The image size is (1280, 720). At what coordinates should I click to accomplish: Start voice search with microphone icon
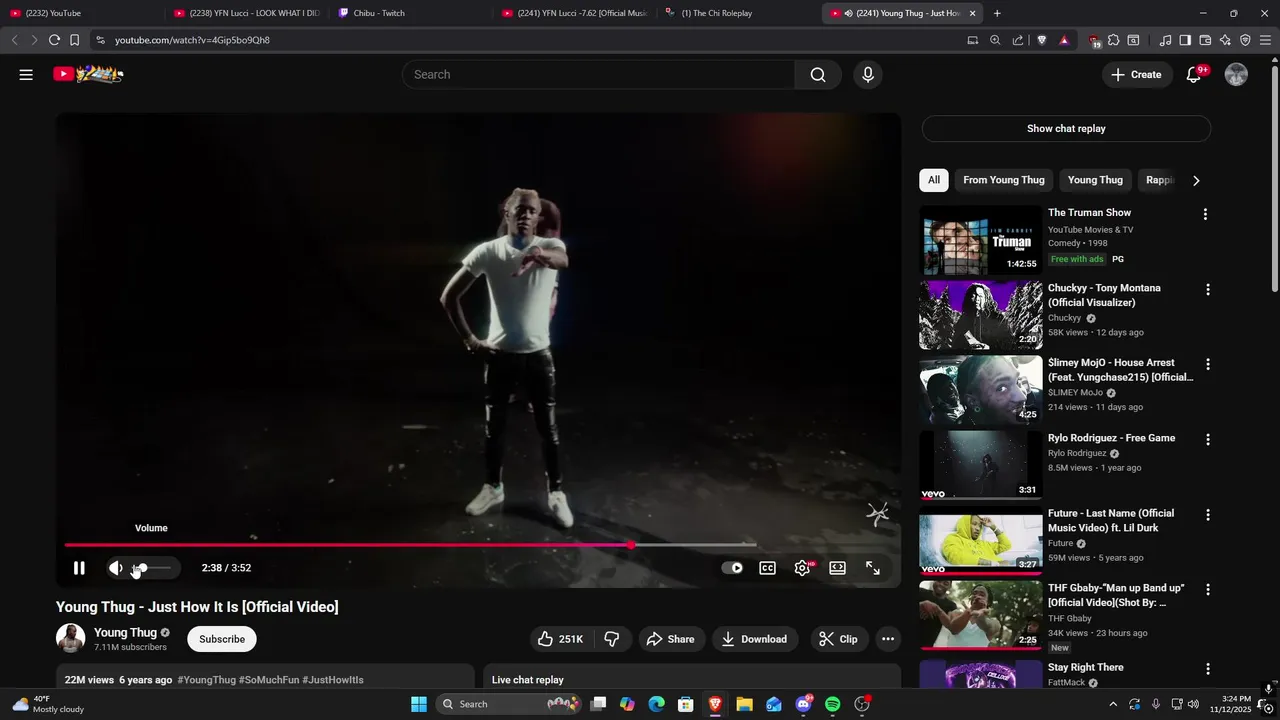click(x=868, y=75)
